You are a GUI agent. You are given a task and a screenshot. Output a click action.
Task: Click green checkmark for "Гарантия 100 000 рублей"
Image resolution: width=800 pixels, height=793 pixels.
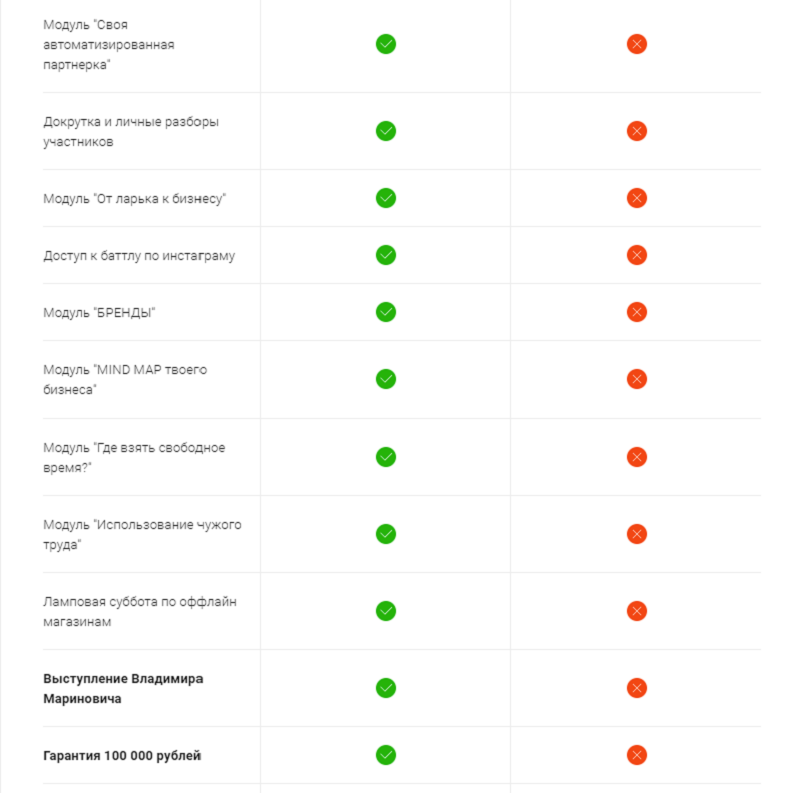point(386,755)
